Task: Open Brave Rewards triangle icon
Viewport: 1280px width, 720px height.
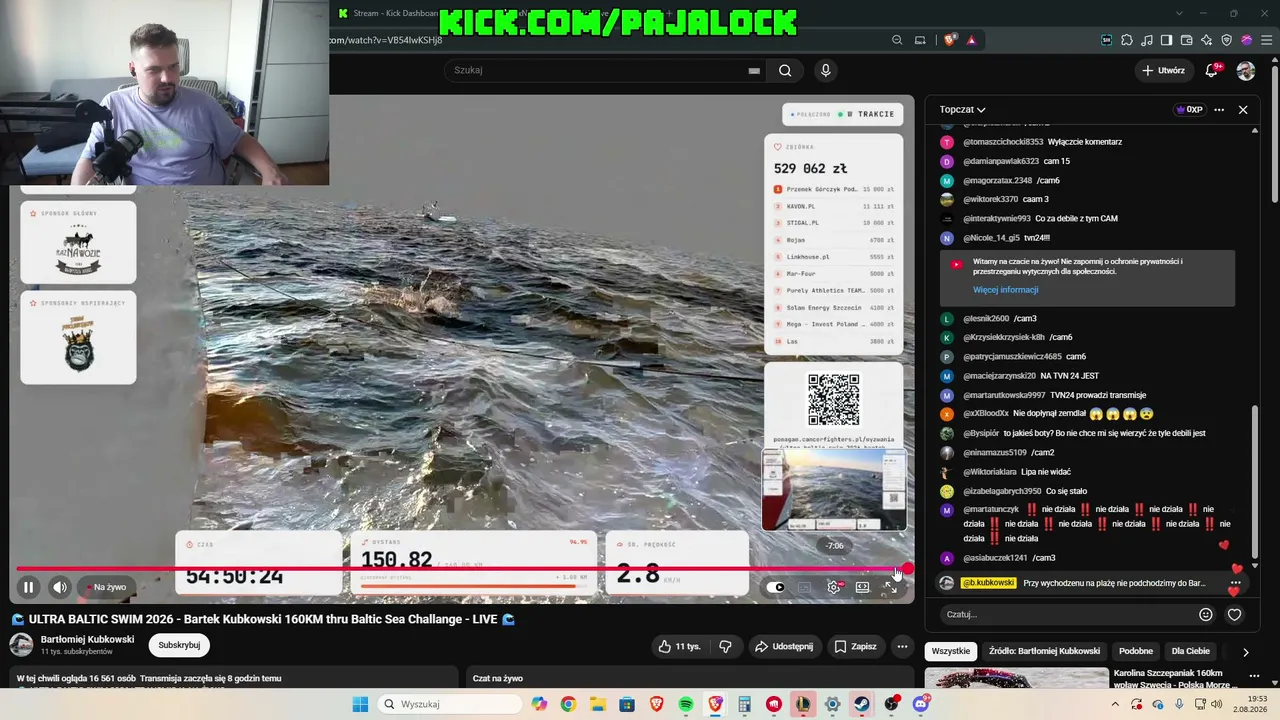Action: pyautogui.click(x=971, y=40)
